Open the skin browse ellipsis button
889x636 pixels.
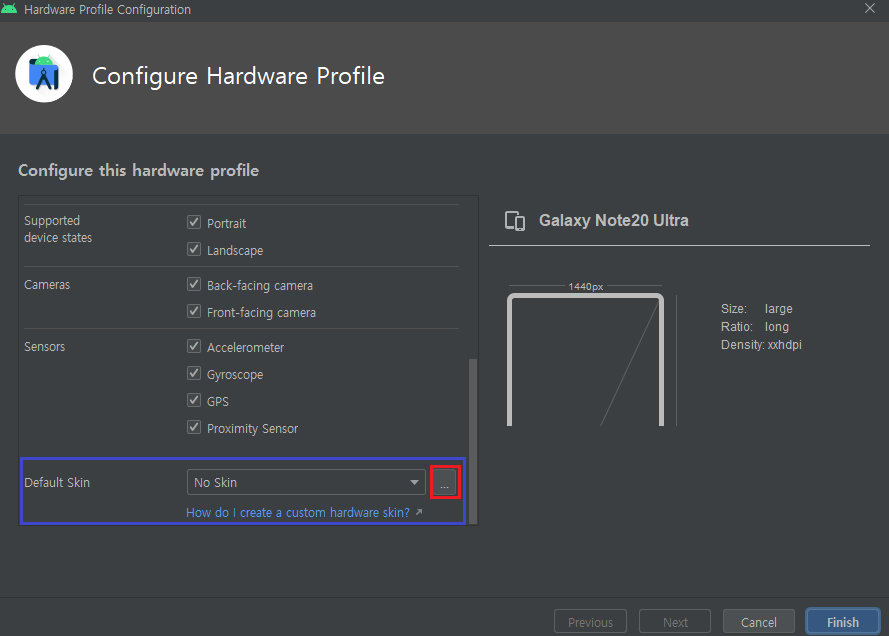[444, 482]
